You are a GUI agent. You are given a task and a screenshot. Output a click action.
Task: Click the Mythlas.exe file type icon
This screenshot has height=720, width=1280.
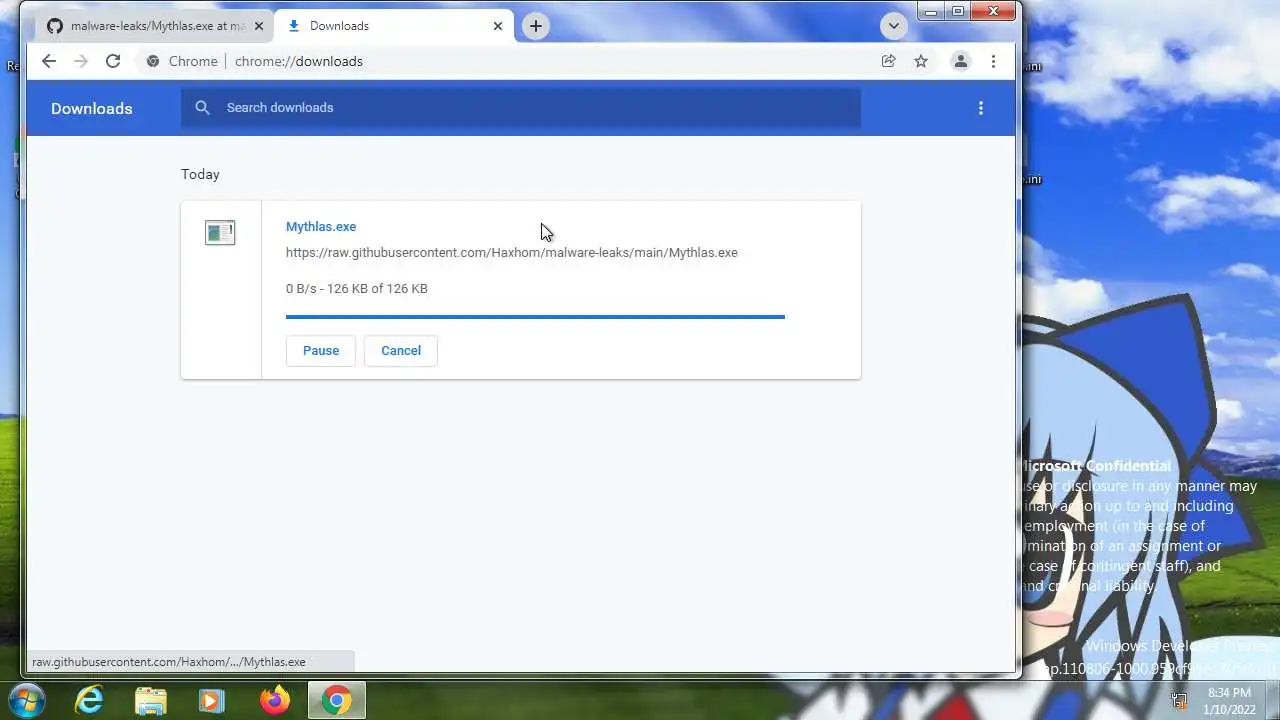point(220,233)
